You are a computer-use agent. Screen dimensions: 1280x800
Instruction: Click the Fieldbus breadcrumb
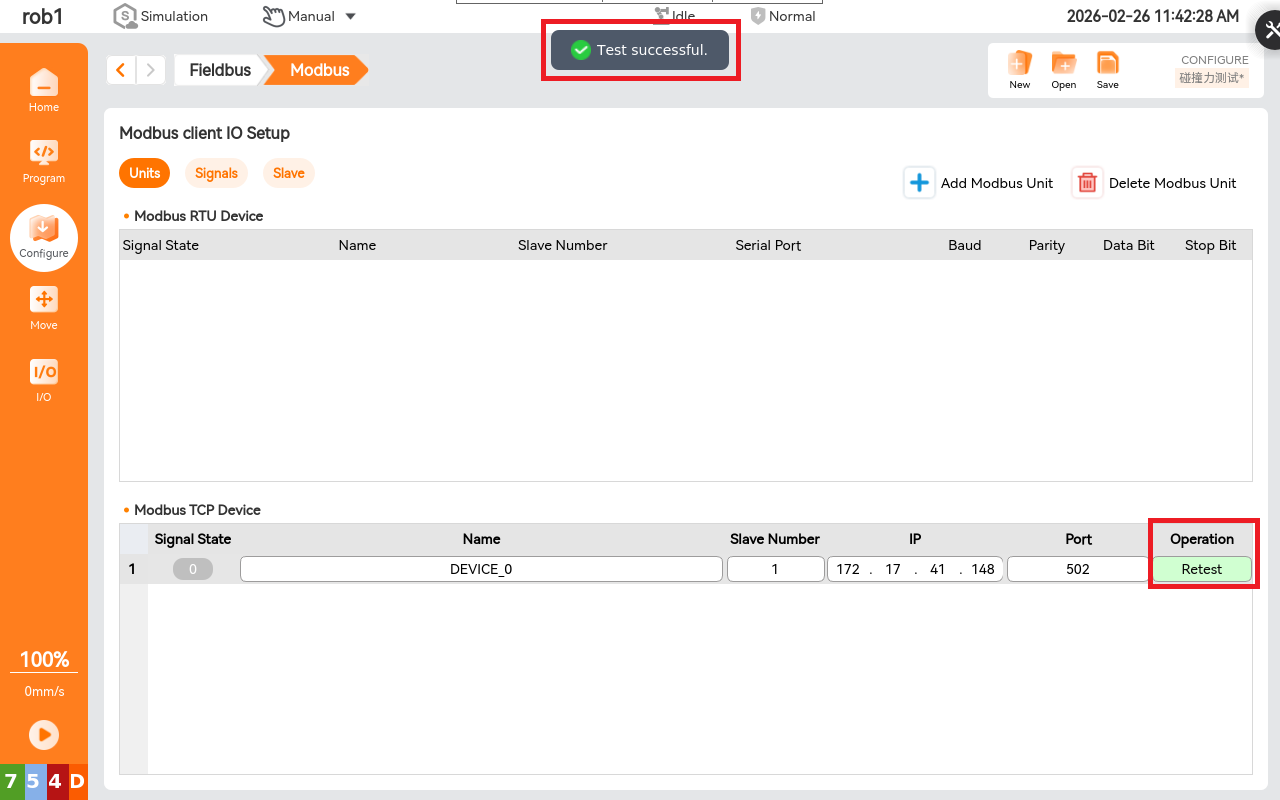220,70
